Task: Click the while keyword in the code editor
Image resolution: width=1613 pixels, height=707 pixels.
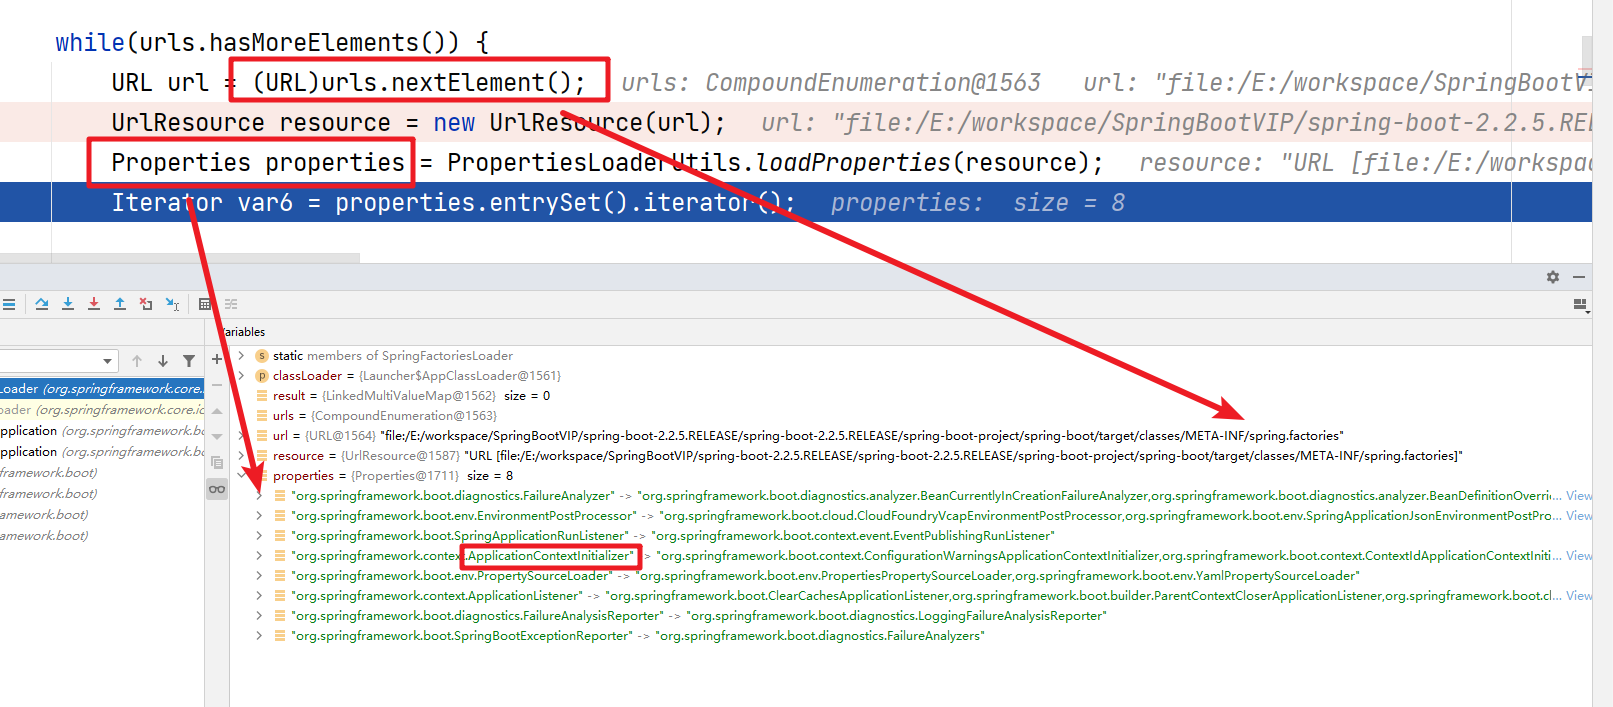Action: (90, 42)
